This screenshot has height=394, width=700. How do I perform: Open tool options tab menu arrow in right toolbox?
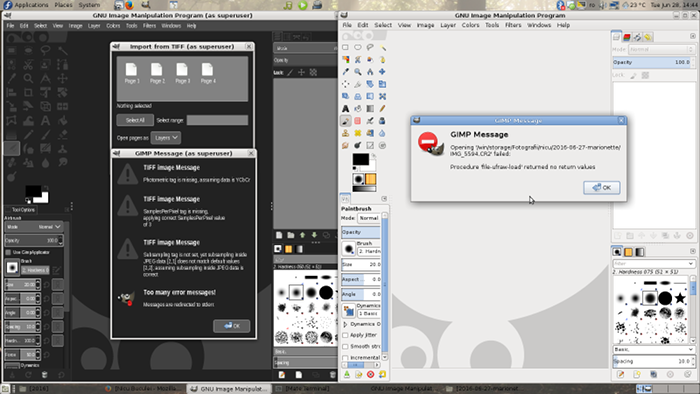(384, 199)
